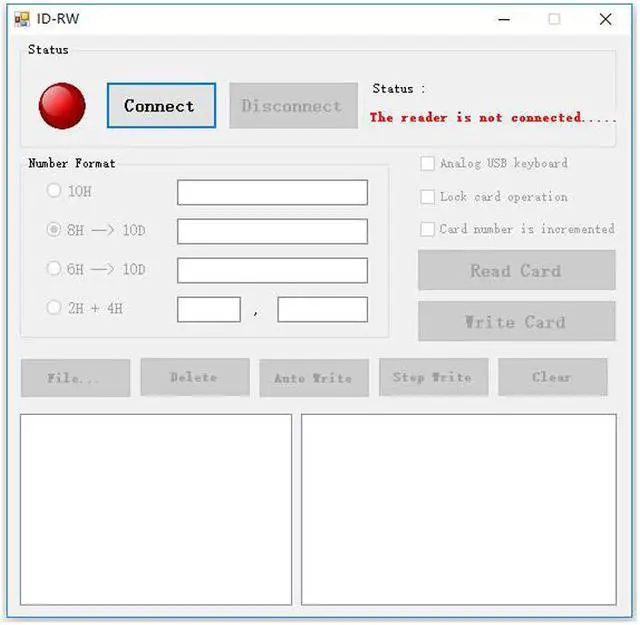
Task: Toggle Lock card operation checkbox
Action: 427,197
